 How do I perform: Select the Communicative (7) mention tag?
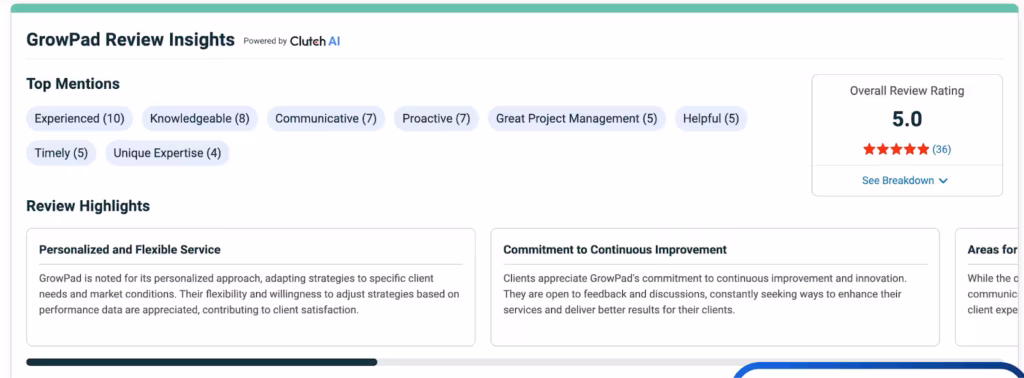click(326, 119)
